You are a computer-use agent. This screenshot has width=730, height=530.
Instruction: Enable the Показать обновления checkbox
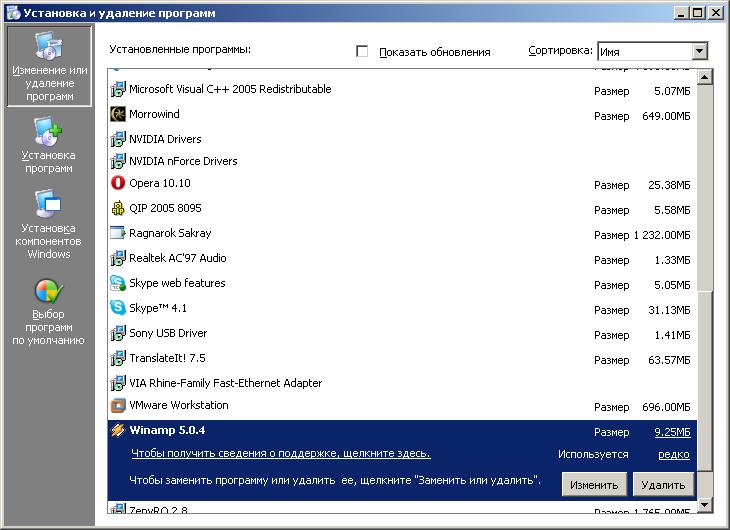pyautogui.click(x=362, y=51)
